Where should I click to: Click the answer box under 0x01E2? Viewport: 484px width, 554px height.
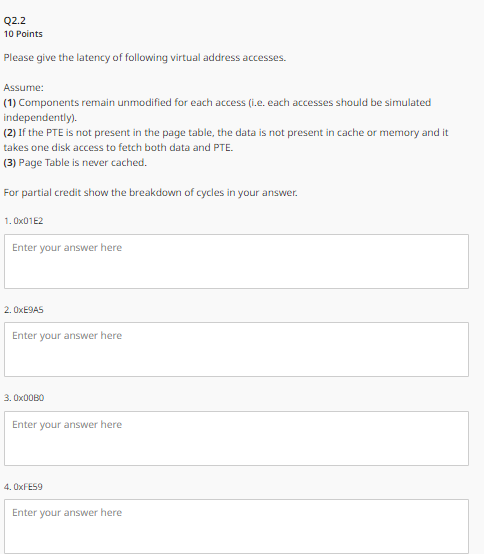pyautogui.click(x=236, y=261)
